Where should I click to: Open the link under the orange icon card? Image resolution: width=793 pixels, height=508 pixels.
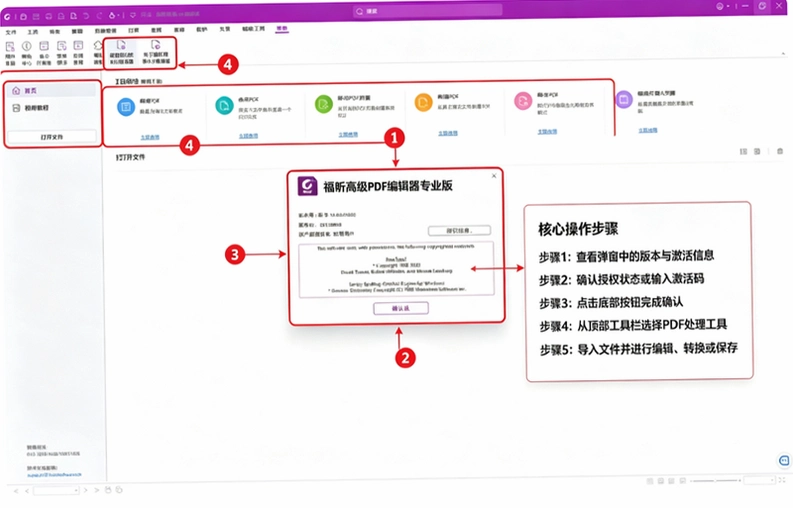pos(448,133)
